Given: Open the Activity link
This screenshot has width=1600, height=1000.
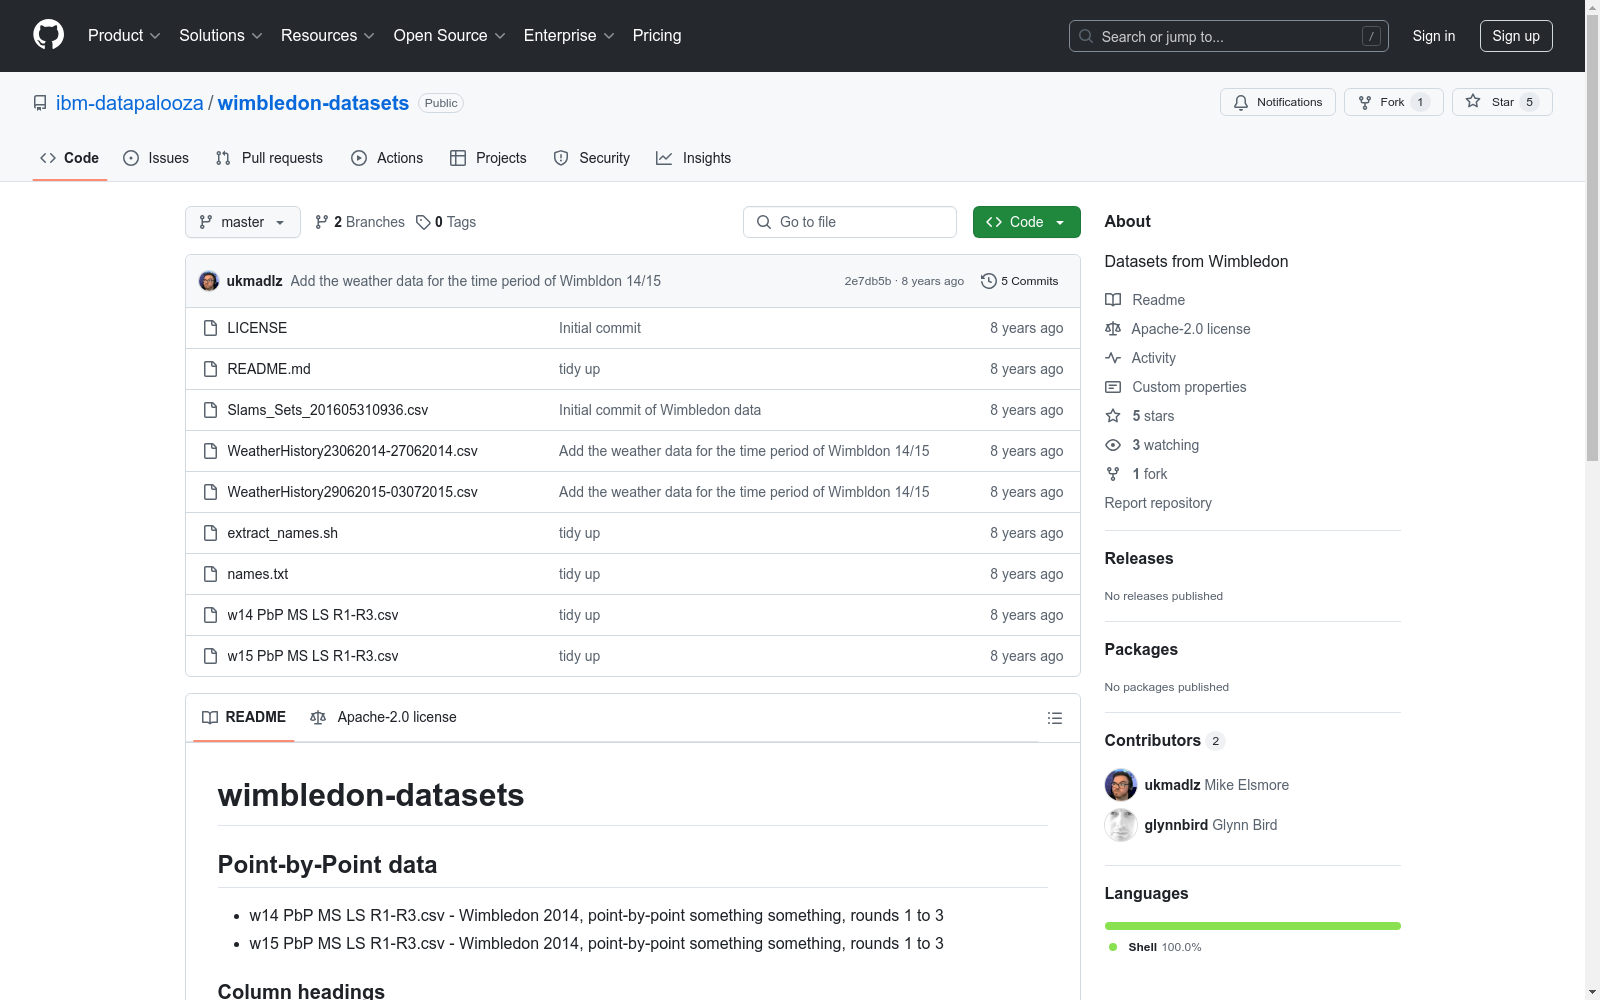Looking at the screenshot, I should (1140, 358).
